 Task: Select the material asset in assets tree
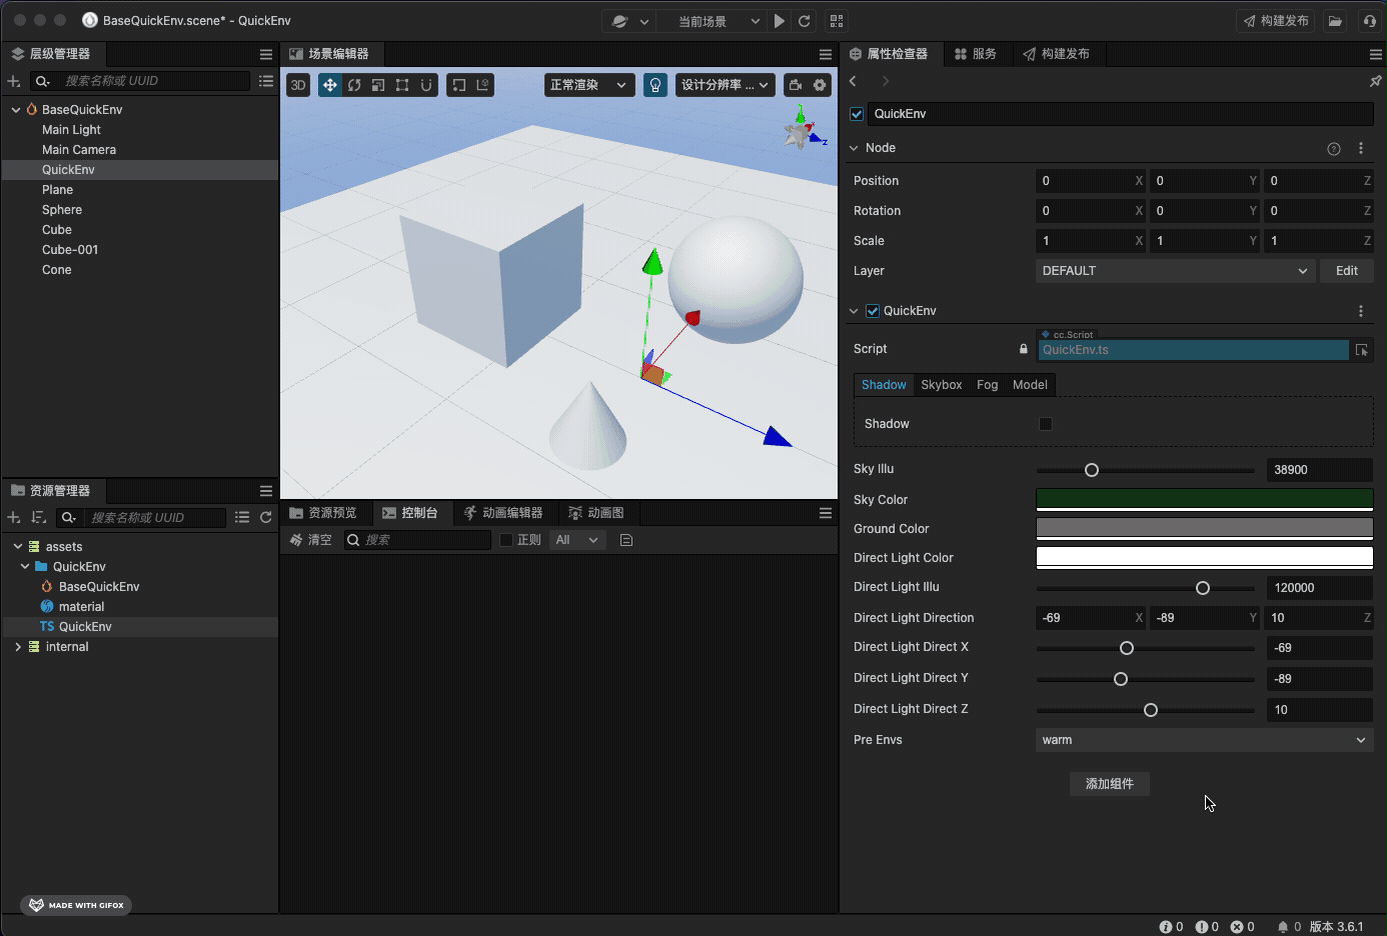[x=81, y=607]
